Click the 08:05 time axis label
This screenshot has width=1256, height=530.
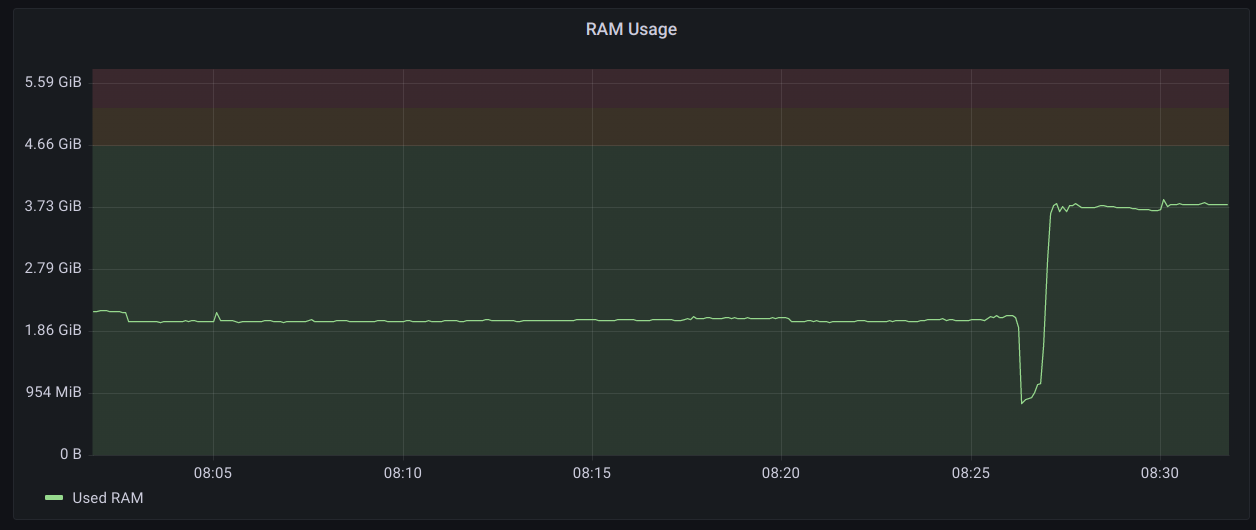(x=213, y=472)
